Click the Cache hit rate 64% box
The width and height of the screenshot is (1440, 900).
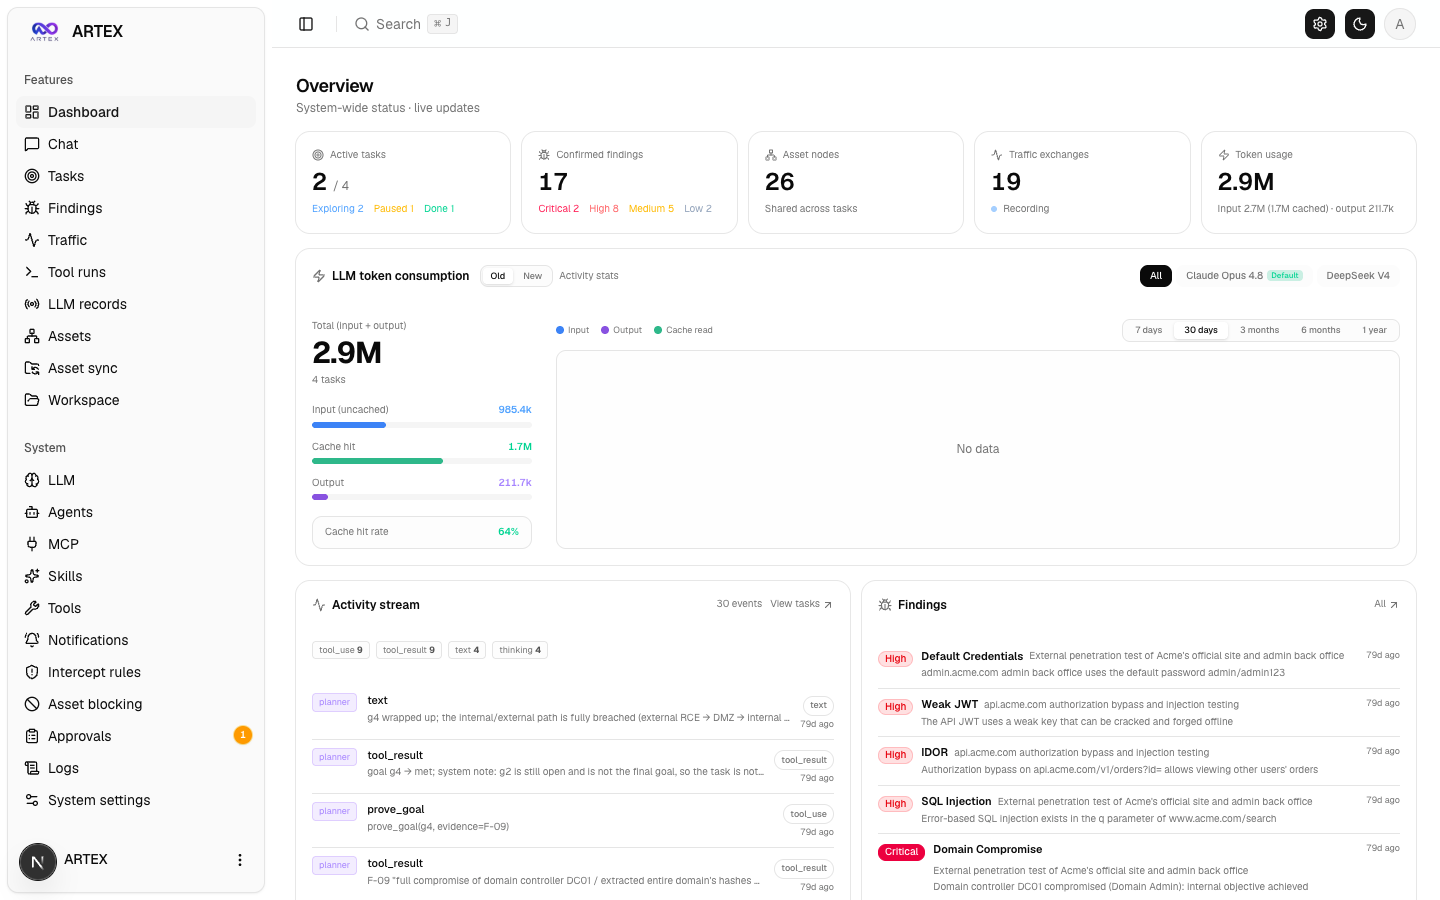tap(422, 532)
